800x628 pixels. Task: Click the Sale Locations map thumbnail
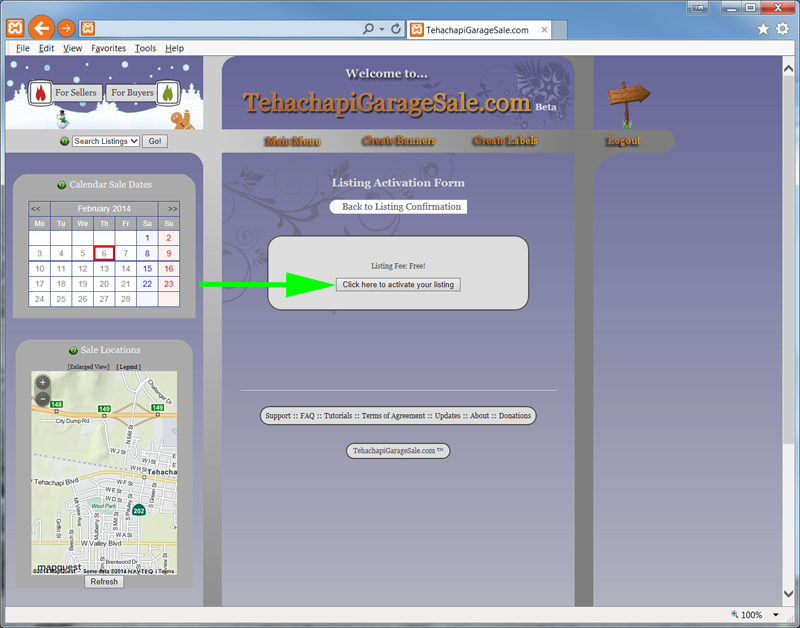(104, 473)
